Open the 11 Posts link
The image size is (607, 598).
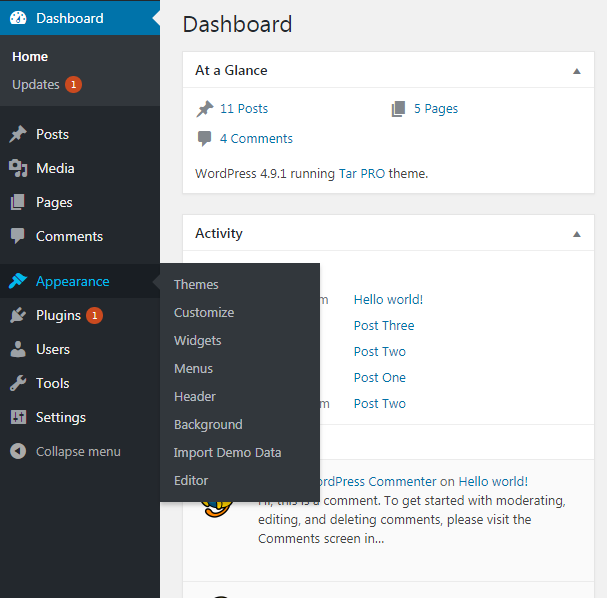(243, 109)
